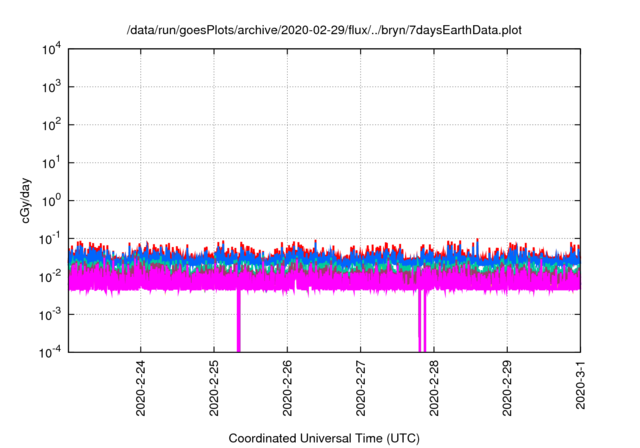Image resolution: width=640 pixels, height=448 pixels.
Task: Click the 10^4 y-axis tick label
Action: pos(51,49)
